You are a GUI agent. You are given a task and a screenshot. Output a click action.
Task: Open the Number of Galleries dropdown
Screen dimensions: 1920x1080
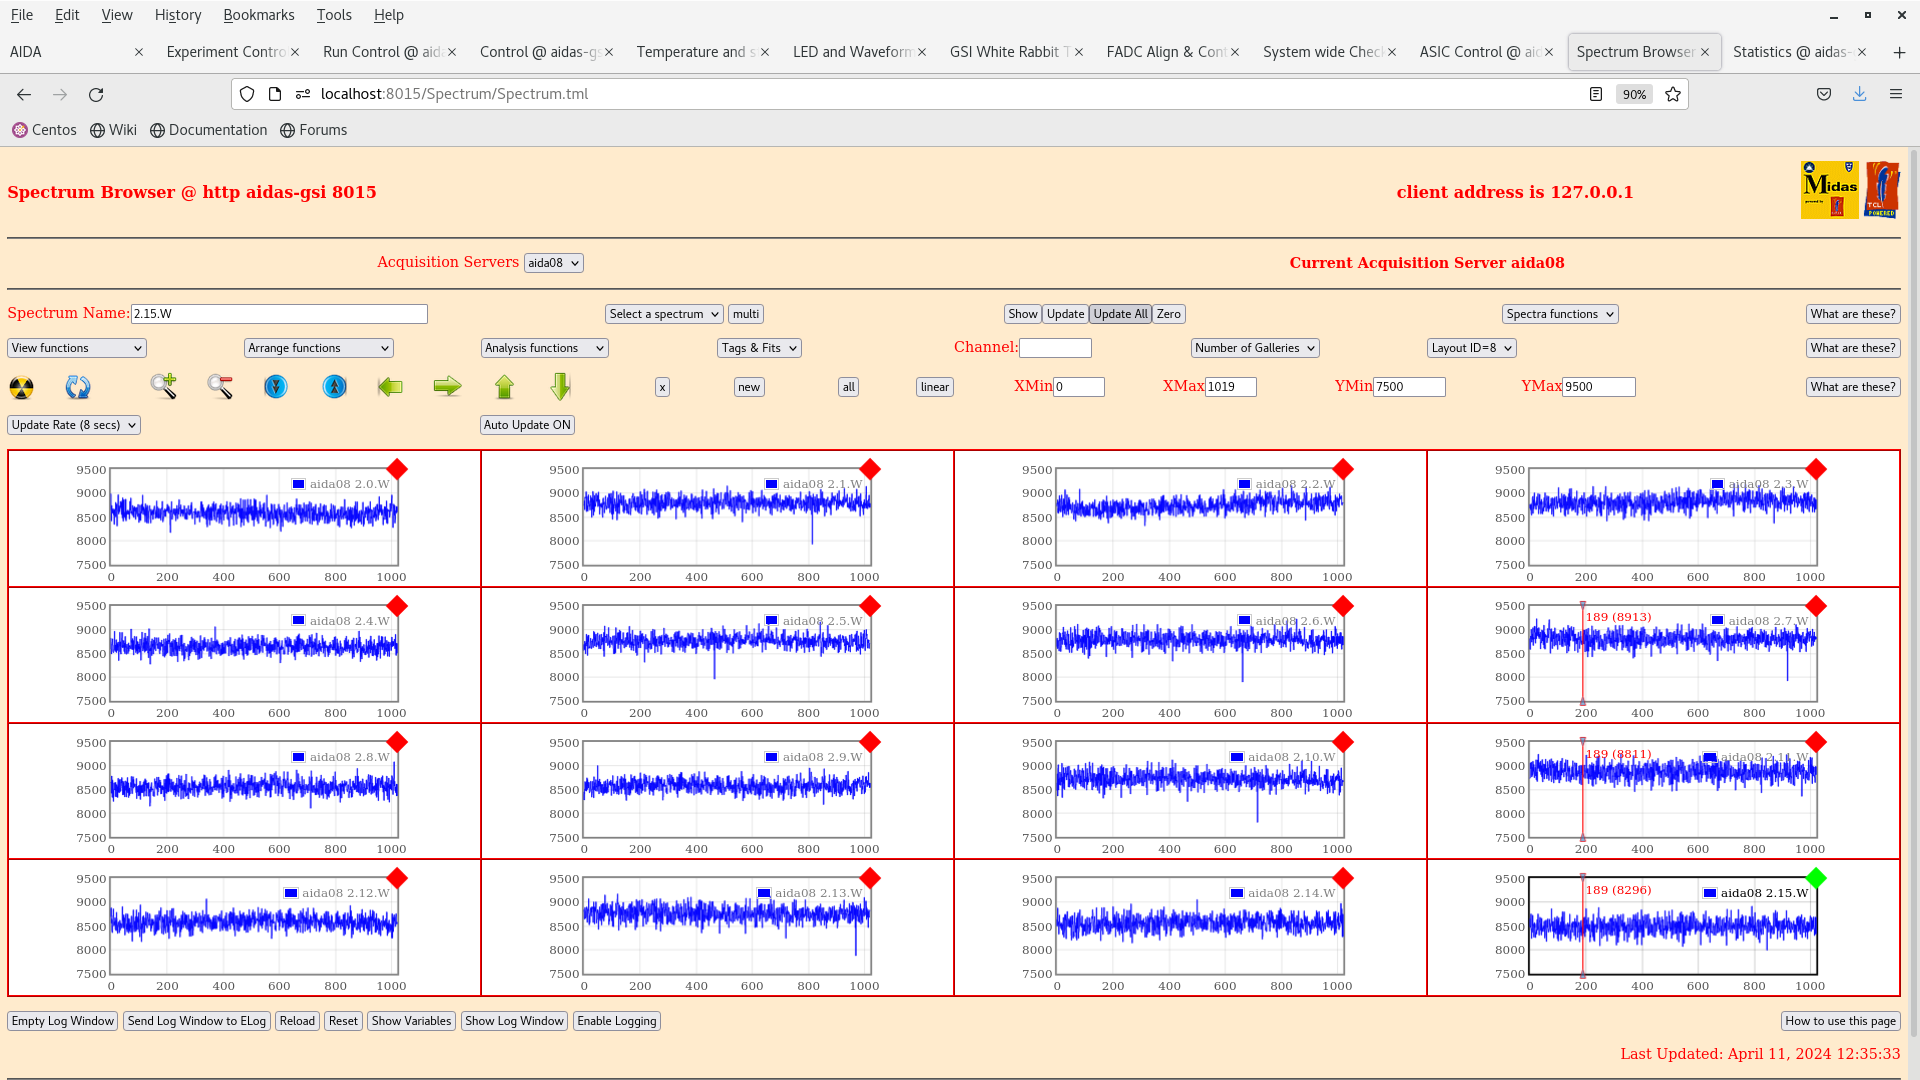click(x=1255, y=348)
